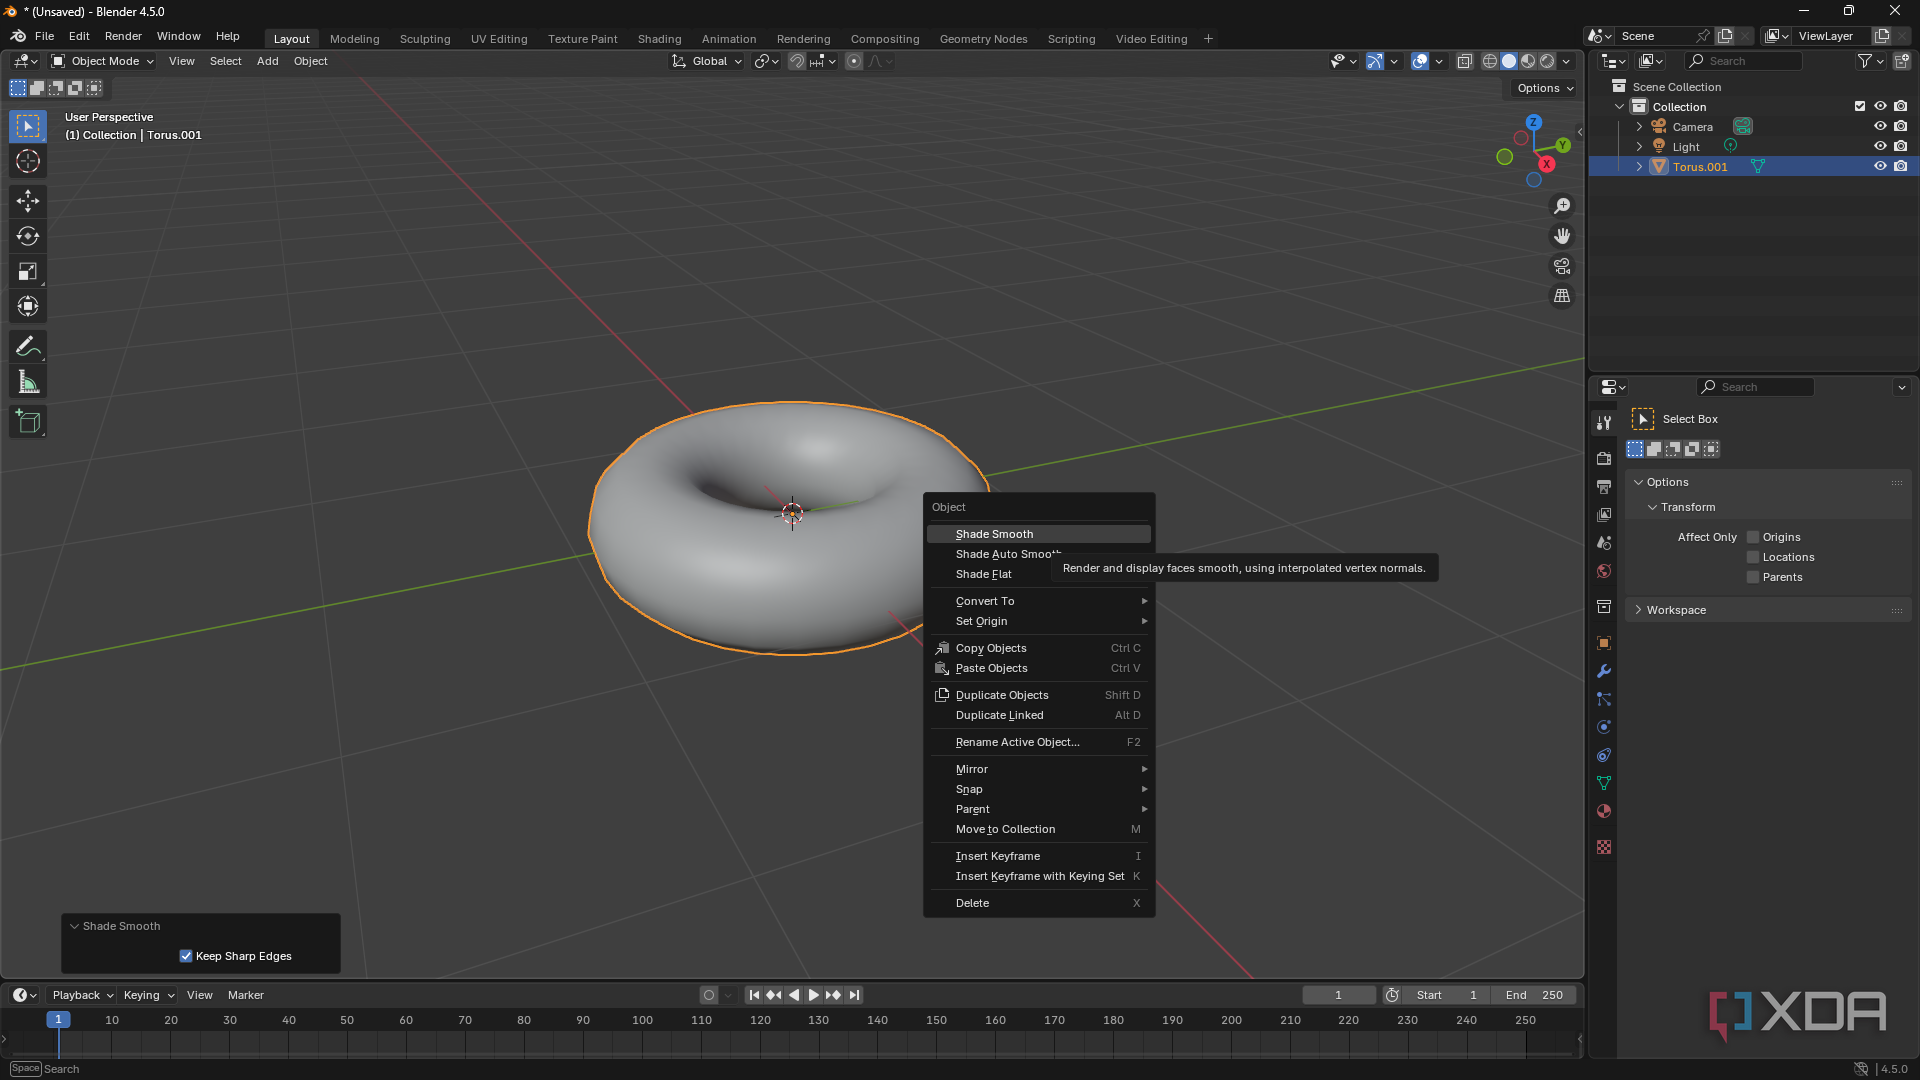The width and height of the screenshot is (1920, 1080).
Task: Open the Global transform orientation dropdown
Action: [x=708, y=61]
